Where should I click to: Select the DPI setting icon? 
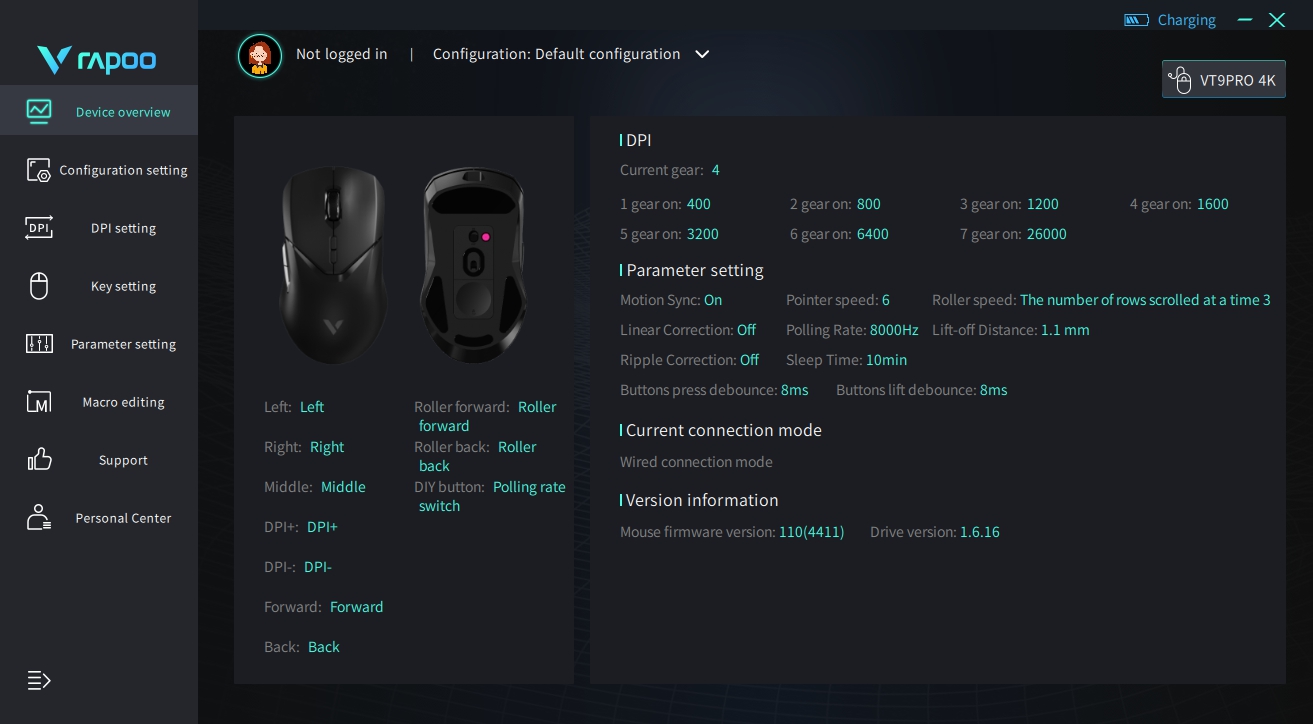click(39, 228)
